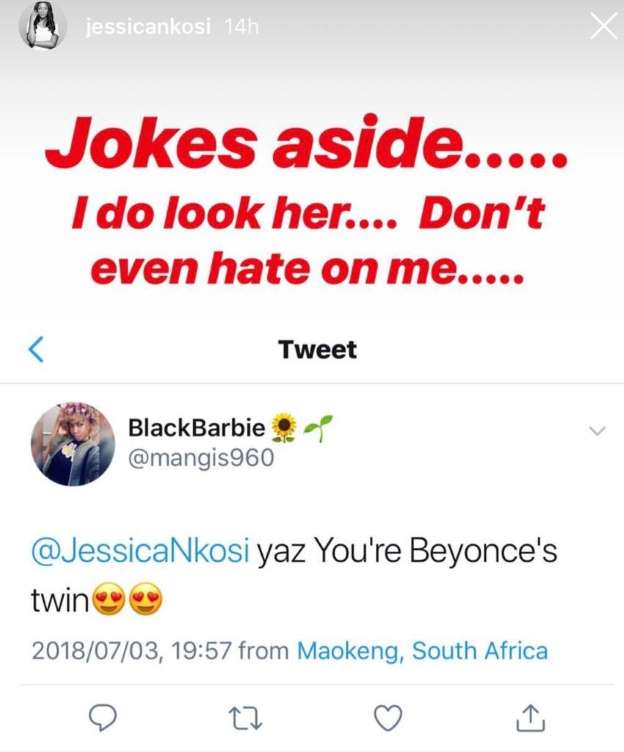Open the tweet options dropdown chevron
Image resolution: width=624 pixels, height=752 pixels.
598,431
